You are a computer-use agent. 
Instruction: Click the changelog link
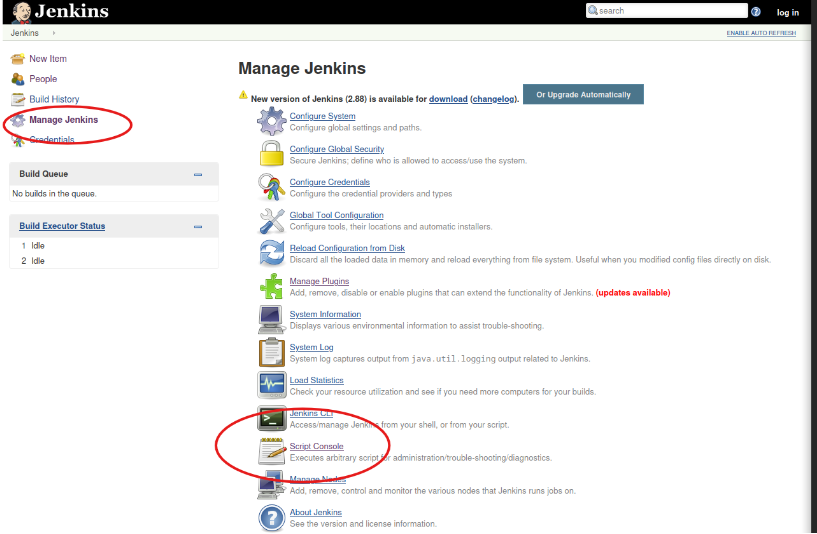tap(492, 99)
